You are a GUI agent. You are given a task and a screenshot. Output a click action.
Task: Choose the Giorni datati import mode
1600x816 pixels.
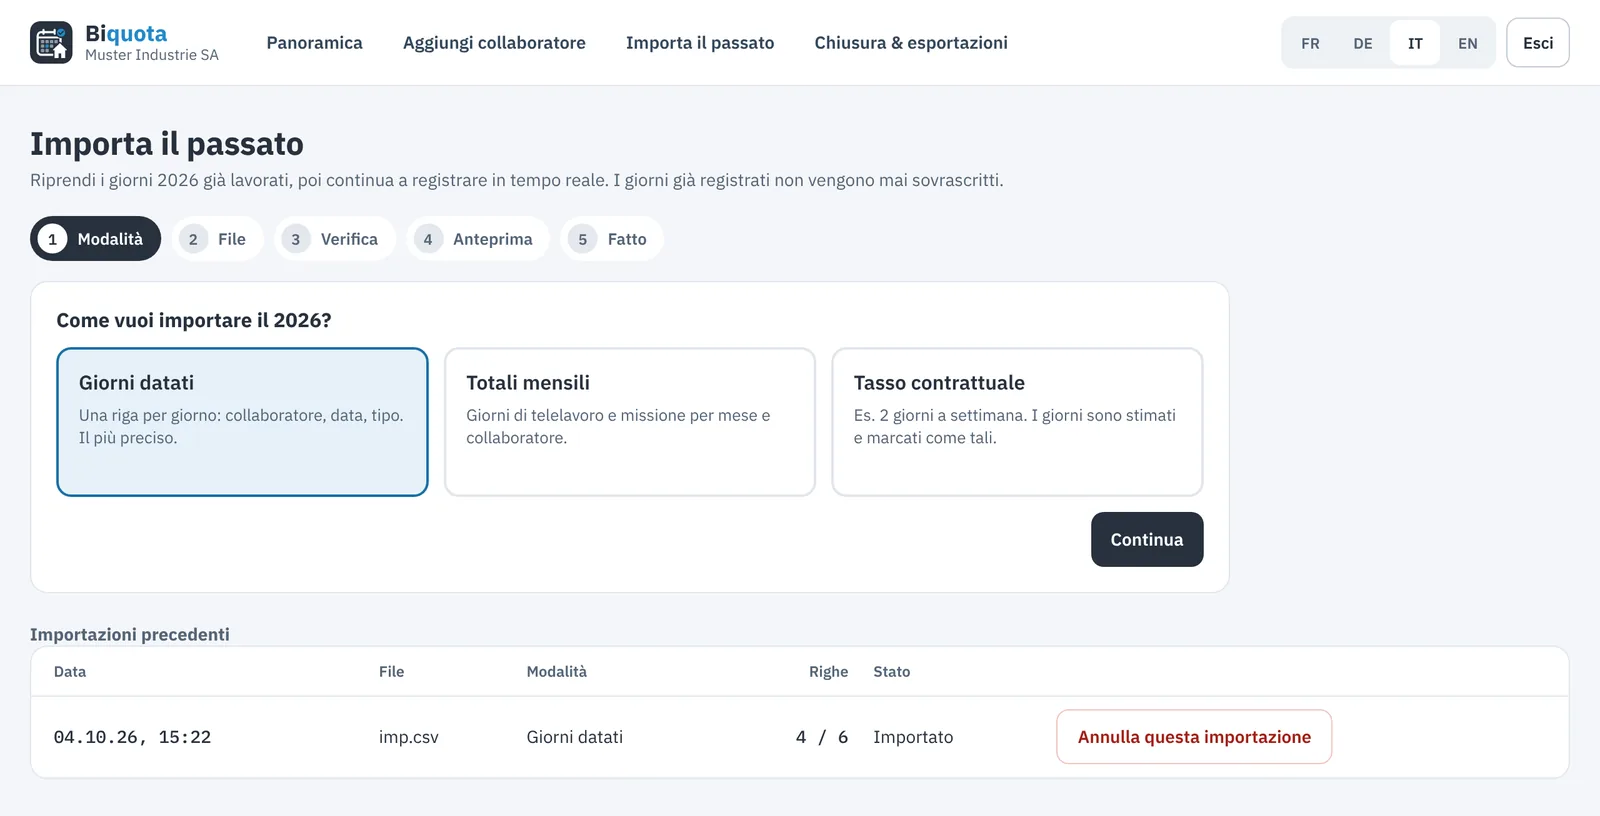pos(242,422)
